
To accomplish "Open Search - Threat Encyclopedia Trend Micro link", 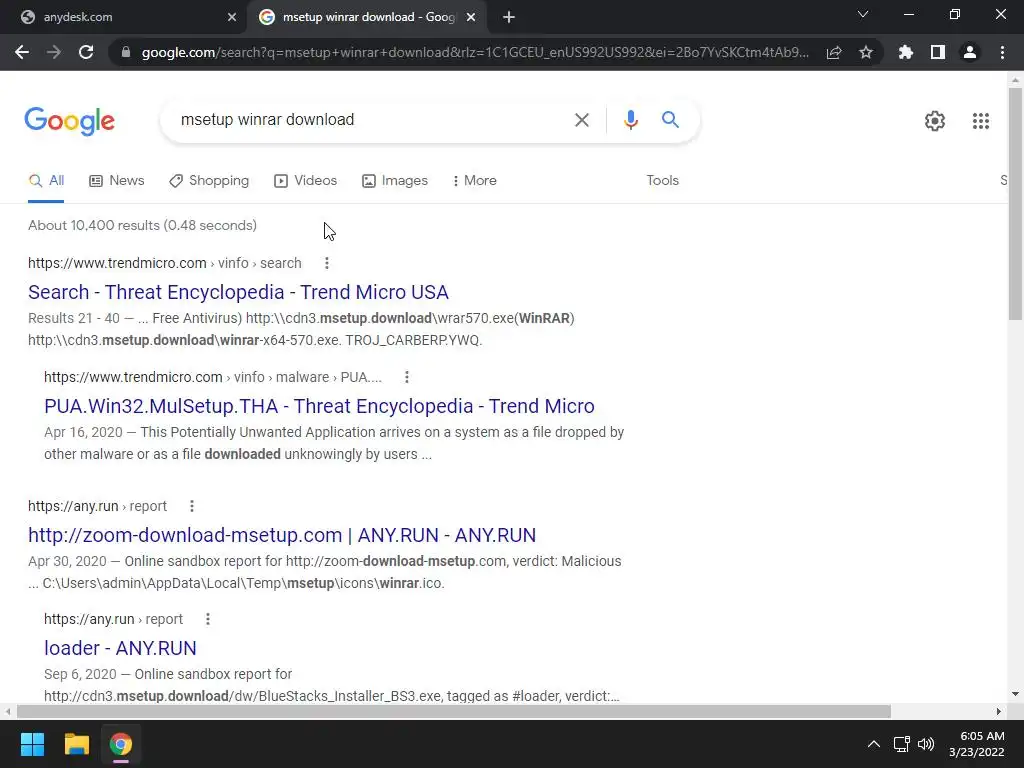I will [238, 292].
